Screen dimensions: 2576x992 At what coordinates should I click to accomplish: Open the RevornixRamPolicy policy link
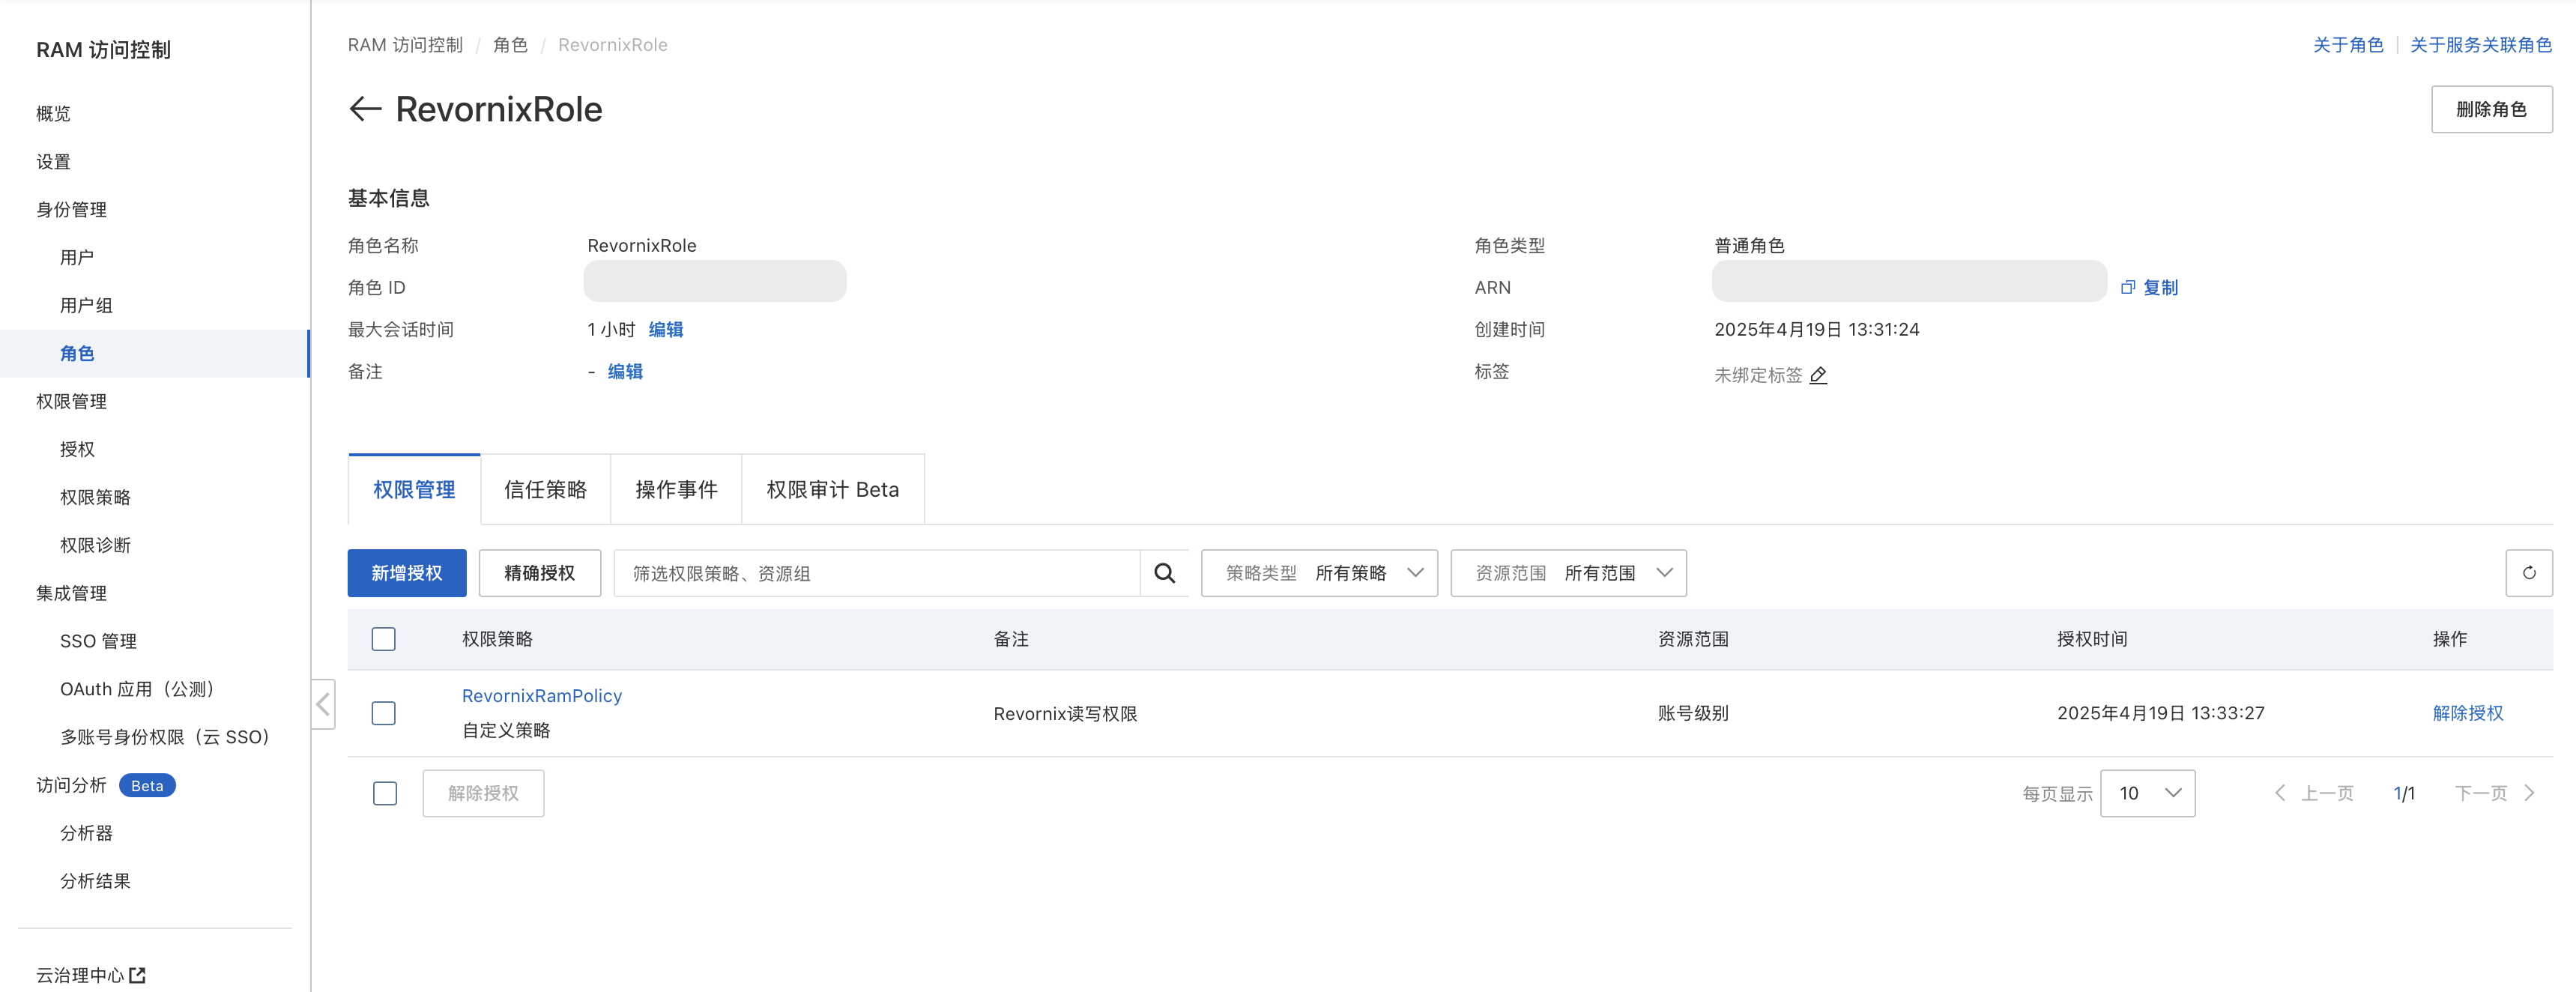click(541, 695)
